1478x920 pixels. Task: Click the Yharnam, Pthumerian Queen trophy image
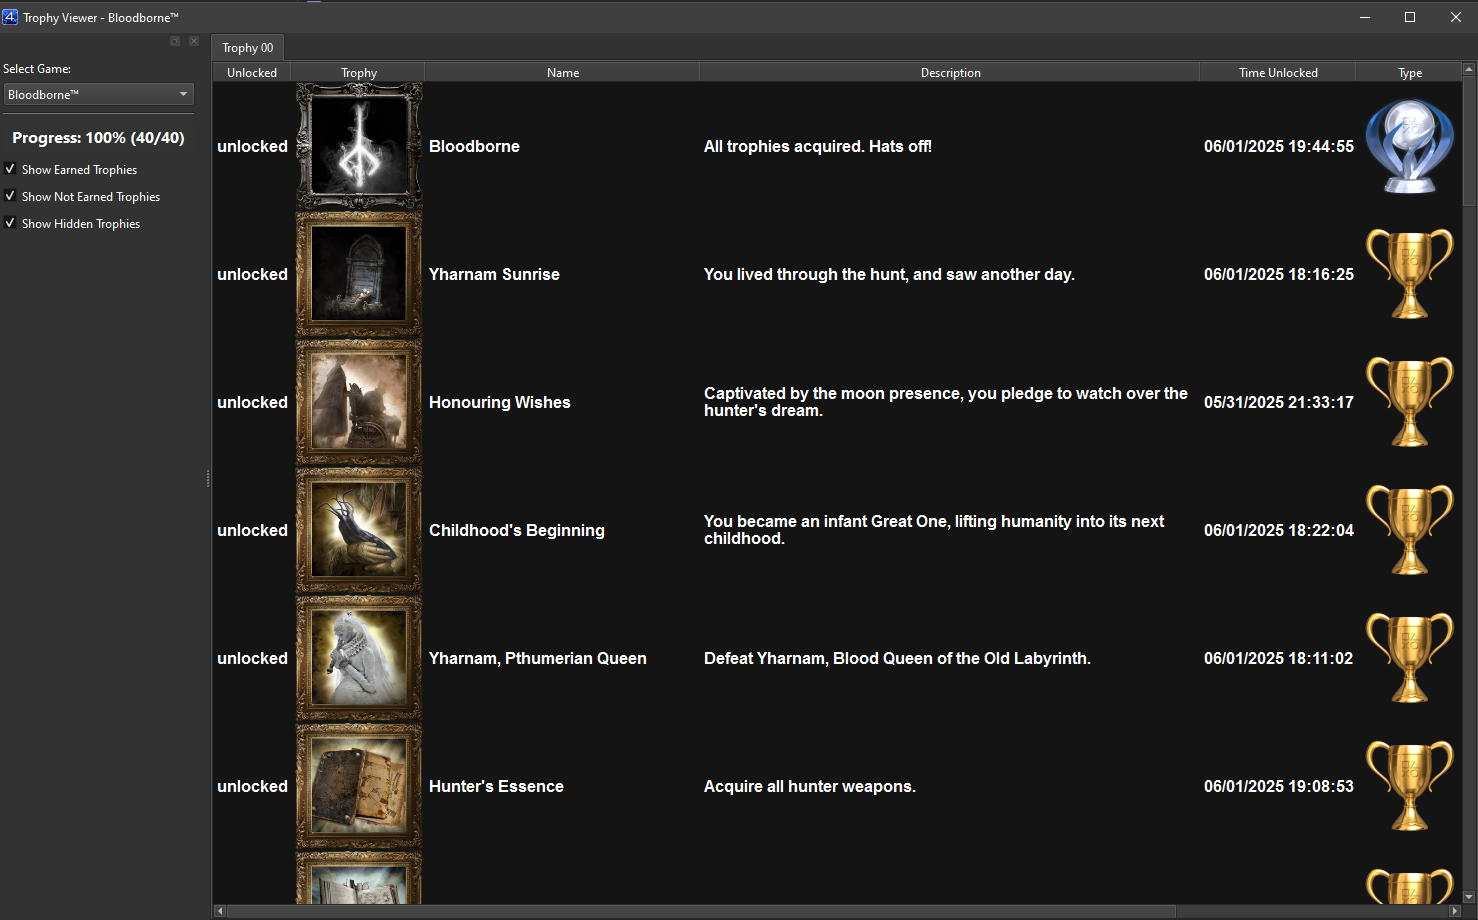coord(359,658)
